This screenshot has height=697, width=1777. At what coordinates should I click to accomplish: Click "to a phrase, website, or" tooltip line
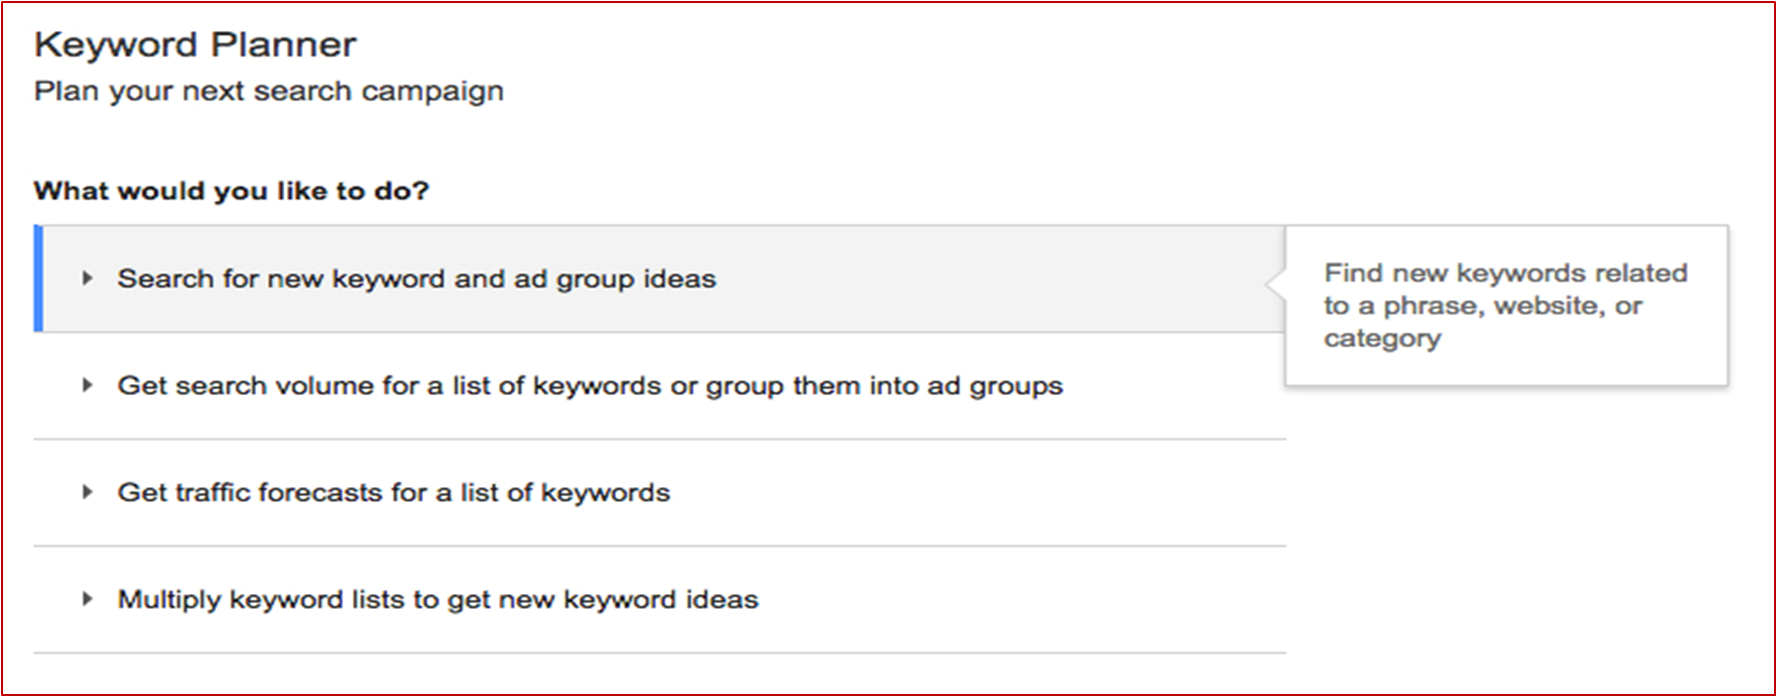pos(1482,306)
